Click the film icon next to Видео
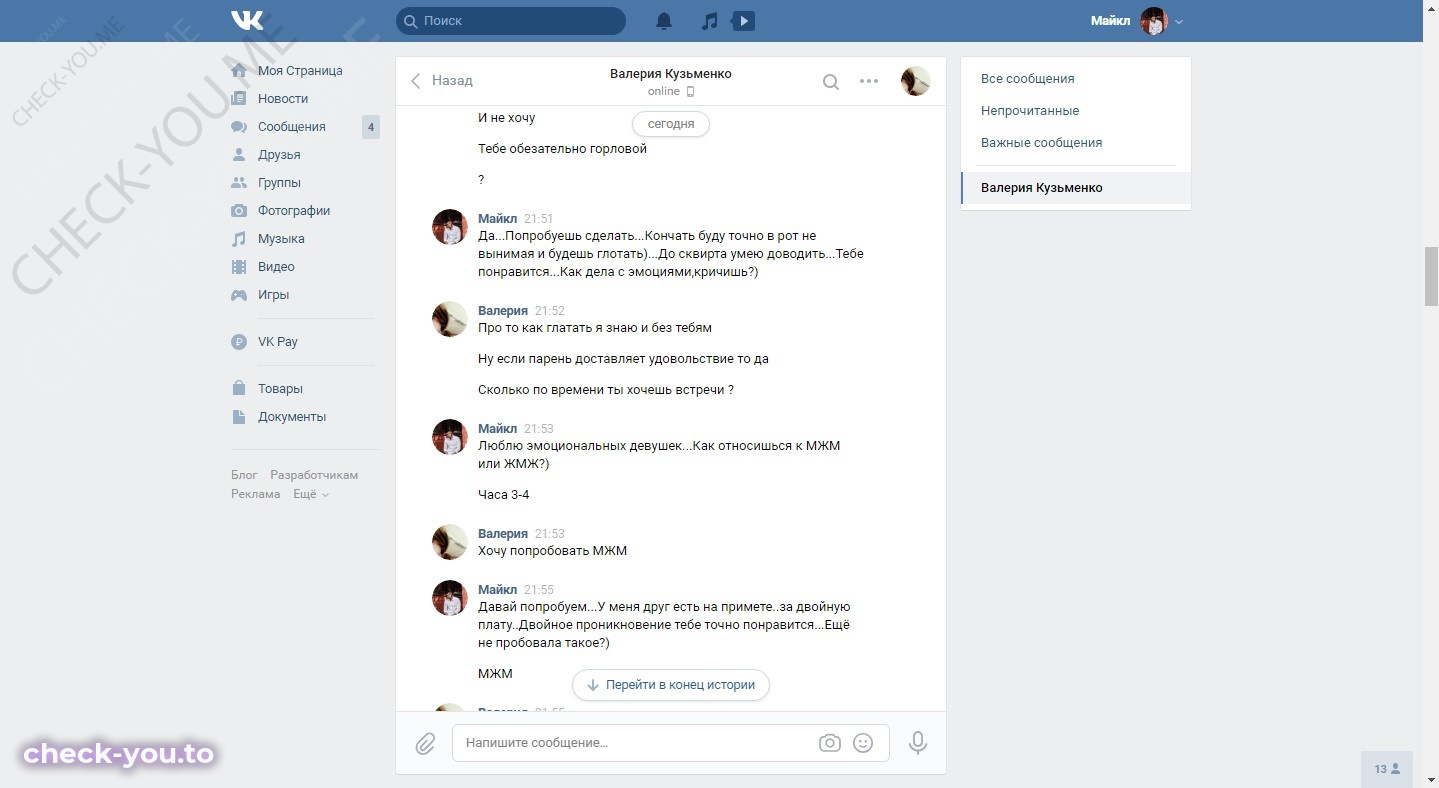 [x=239, y=267]
